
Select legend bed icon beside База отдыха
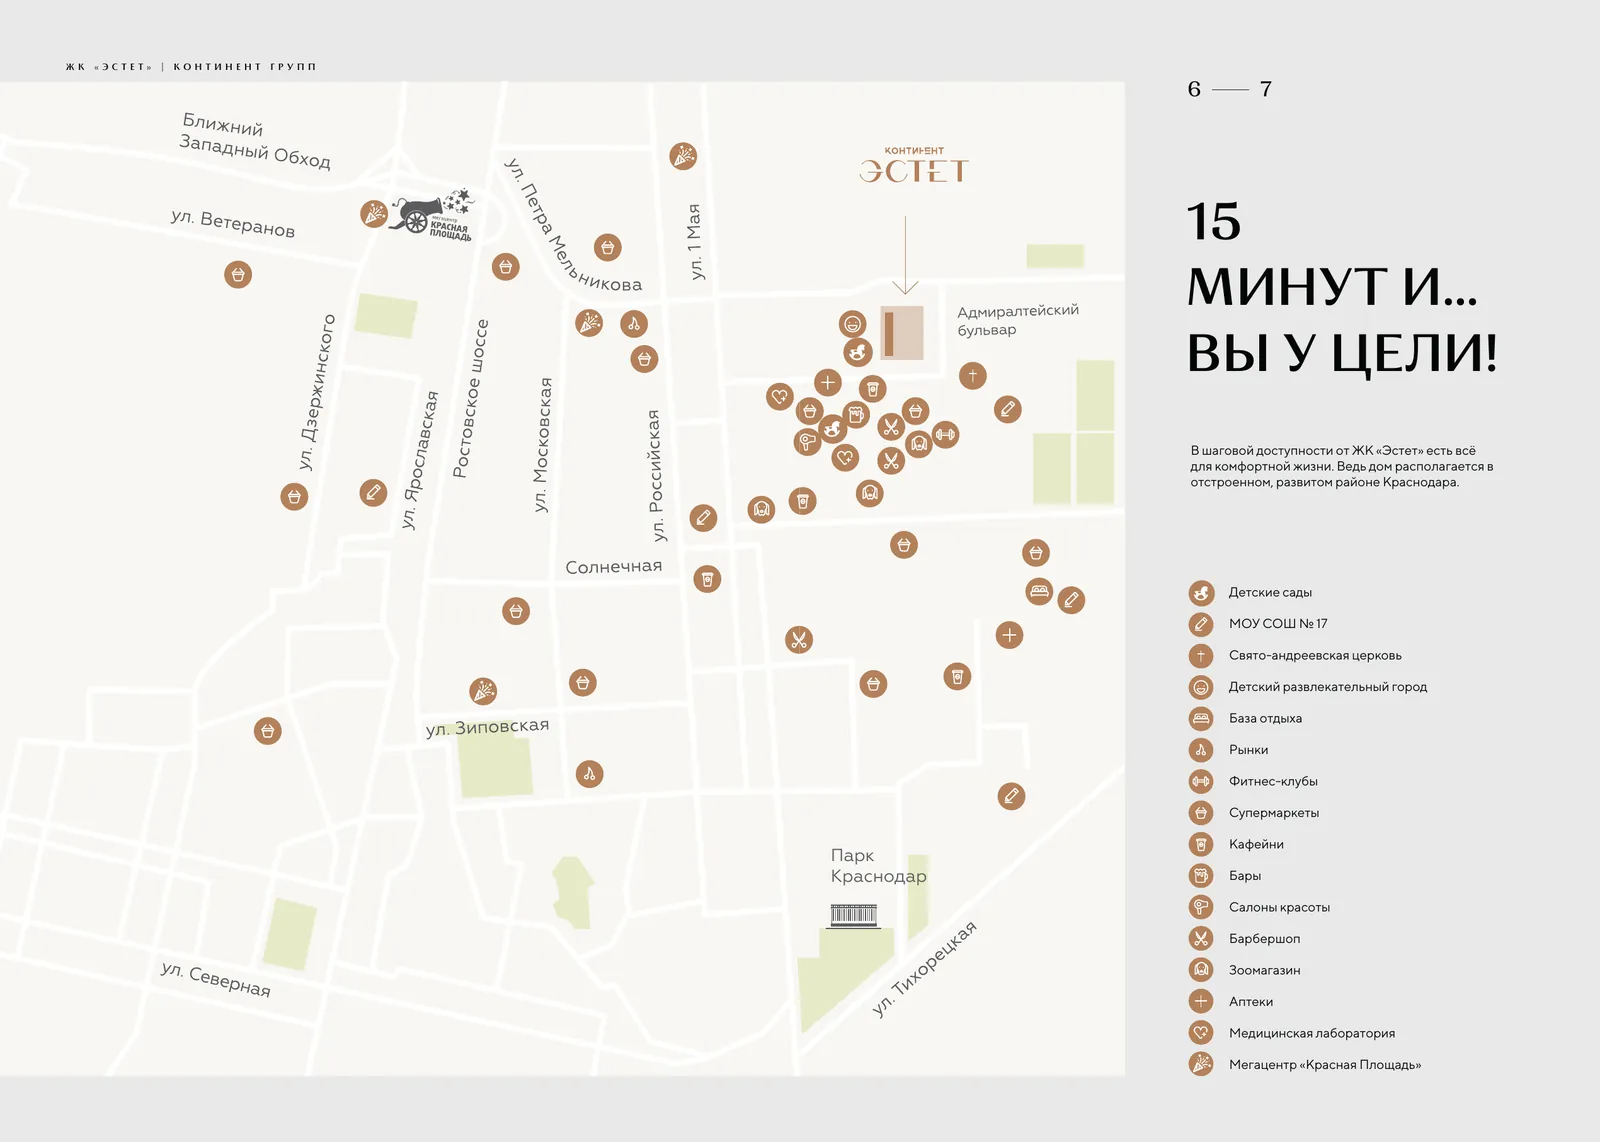(x=1201, y=719)
